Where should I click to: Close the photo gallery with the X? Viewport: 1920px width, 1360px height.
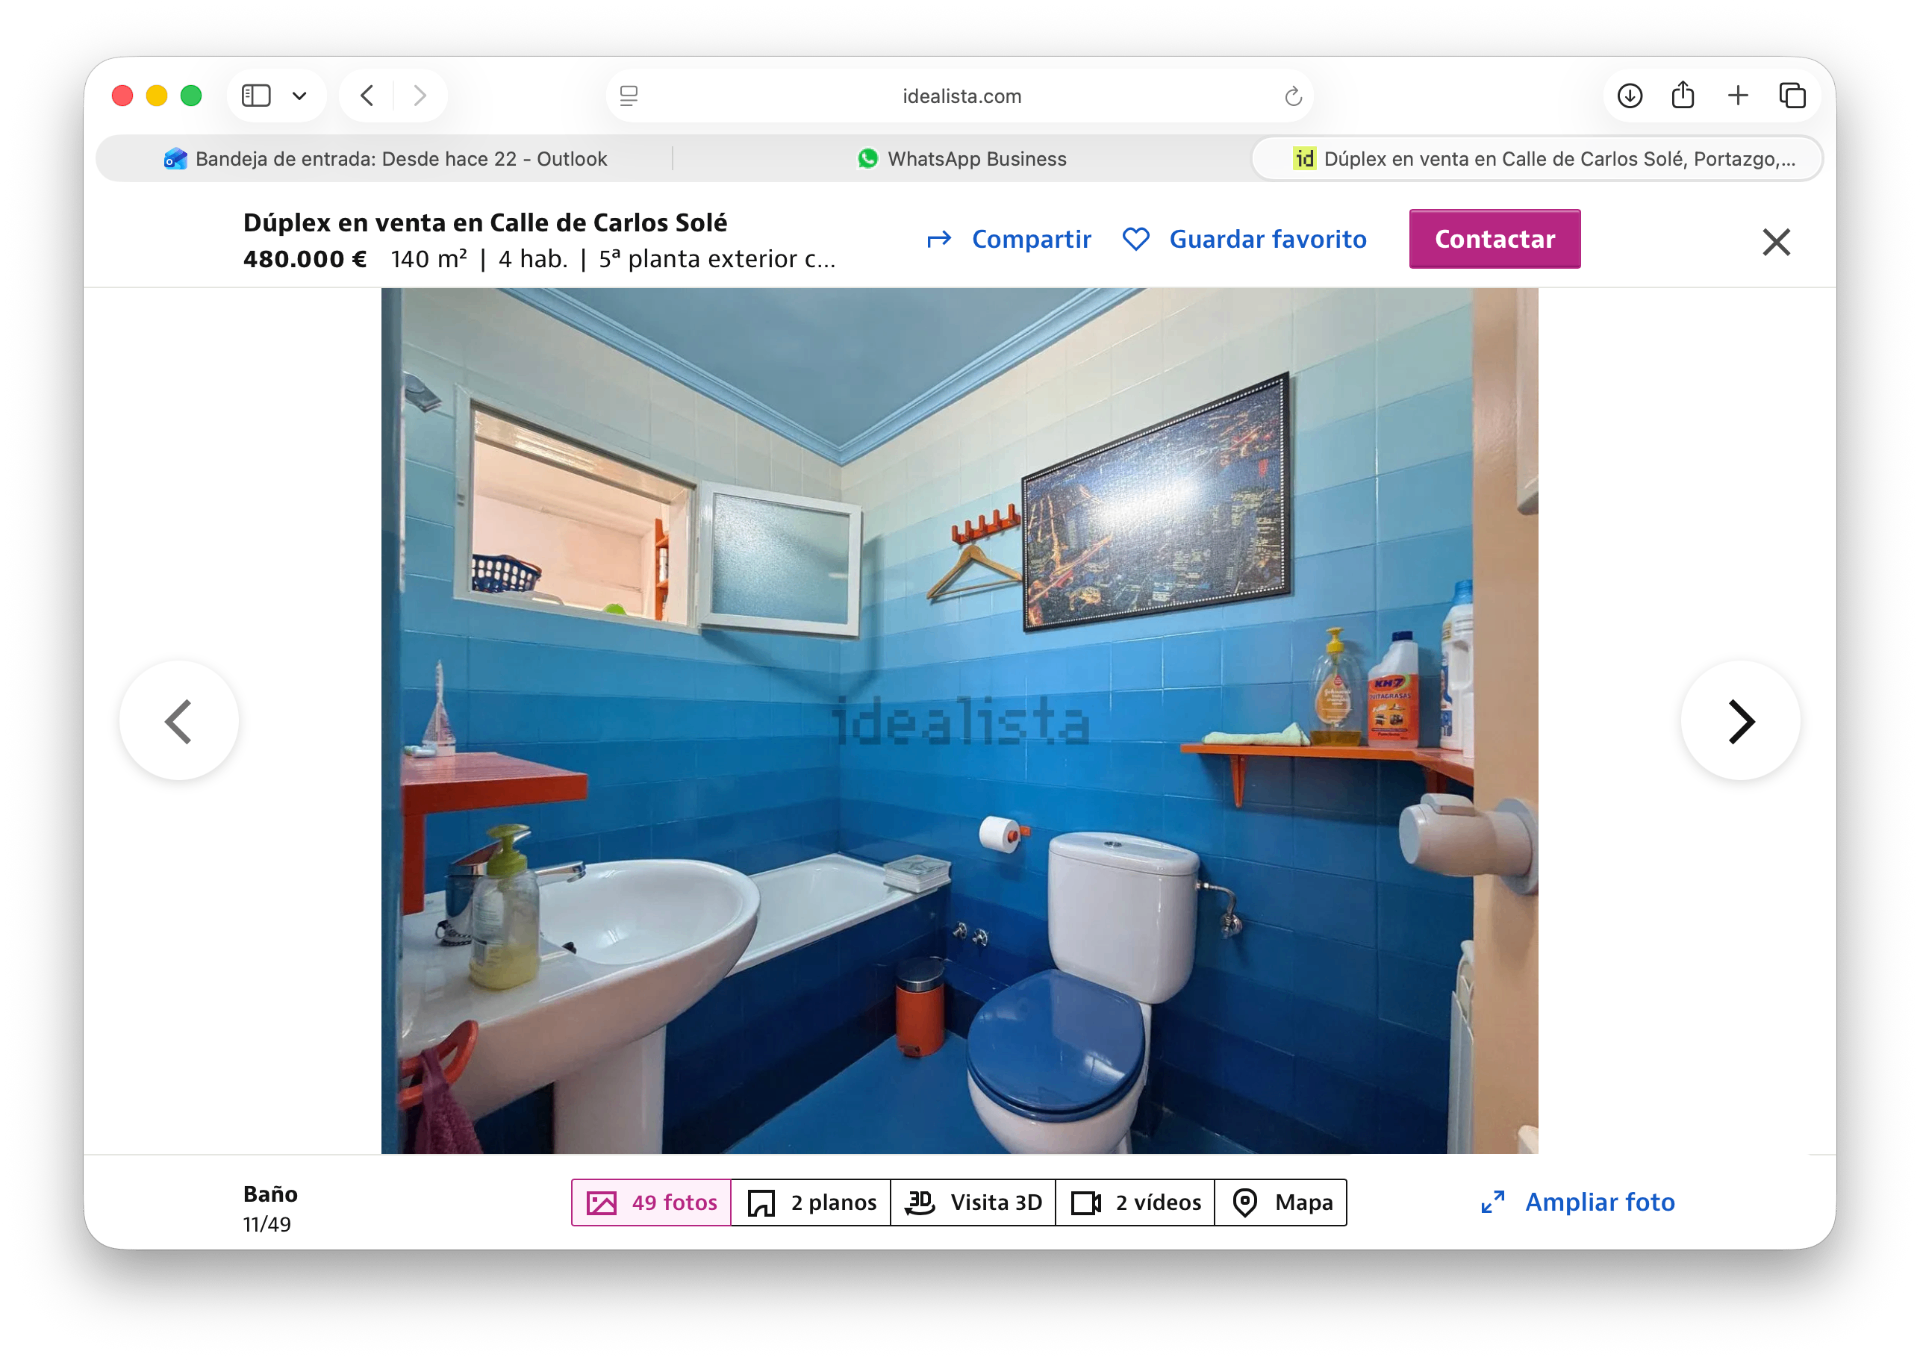tap(1776, 241)
